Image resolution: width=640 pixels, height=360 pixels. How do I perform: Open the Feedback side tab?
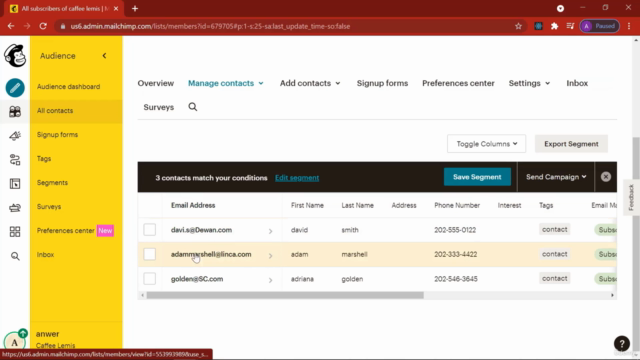(x=631, y=198)
